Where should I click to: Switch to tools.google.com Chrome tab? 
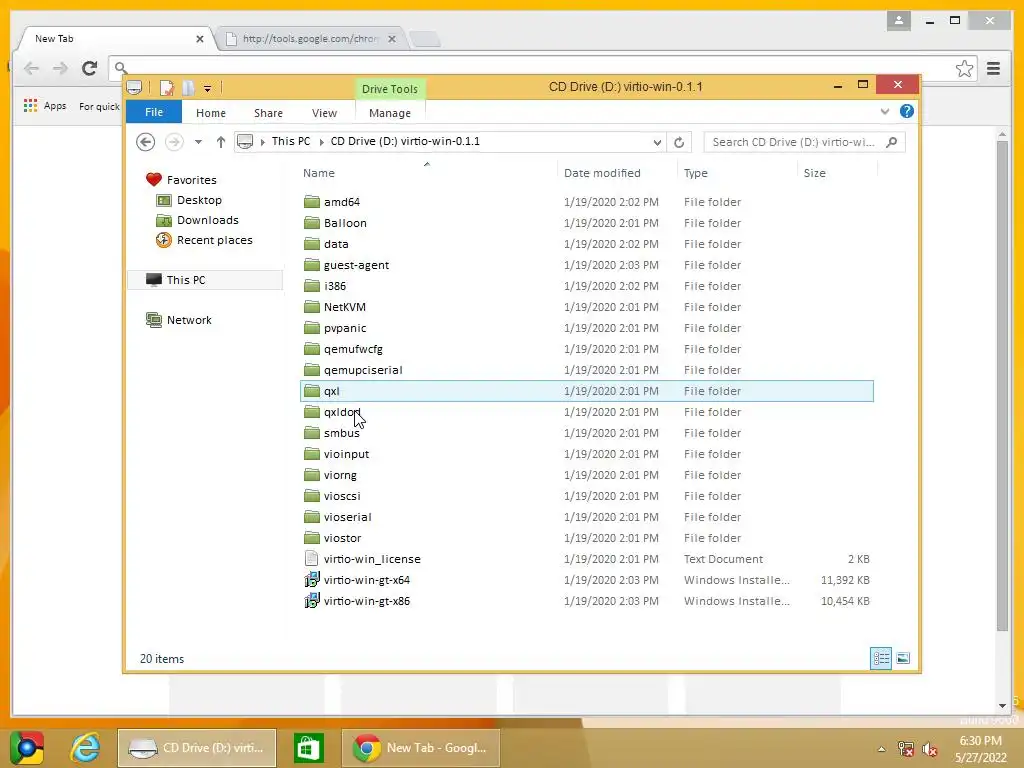[x=310, y=39]
